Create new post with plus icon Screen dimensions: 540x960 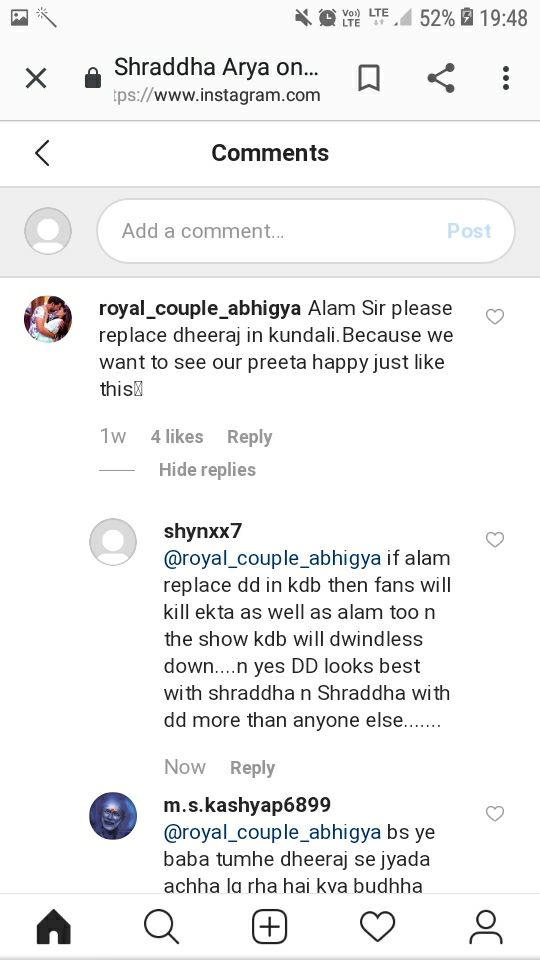(269, 927)
